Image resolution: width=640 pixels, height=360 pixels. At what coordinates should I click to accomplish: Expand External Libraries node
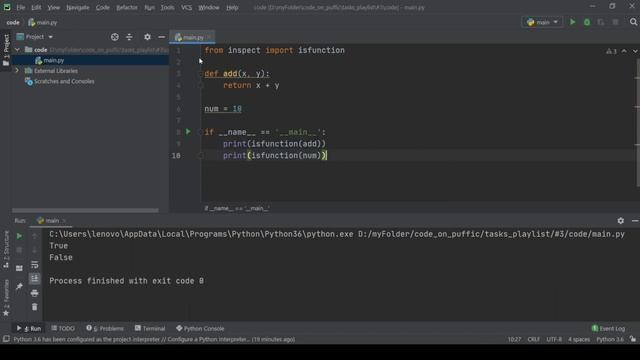click(17, 71)
